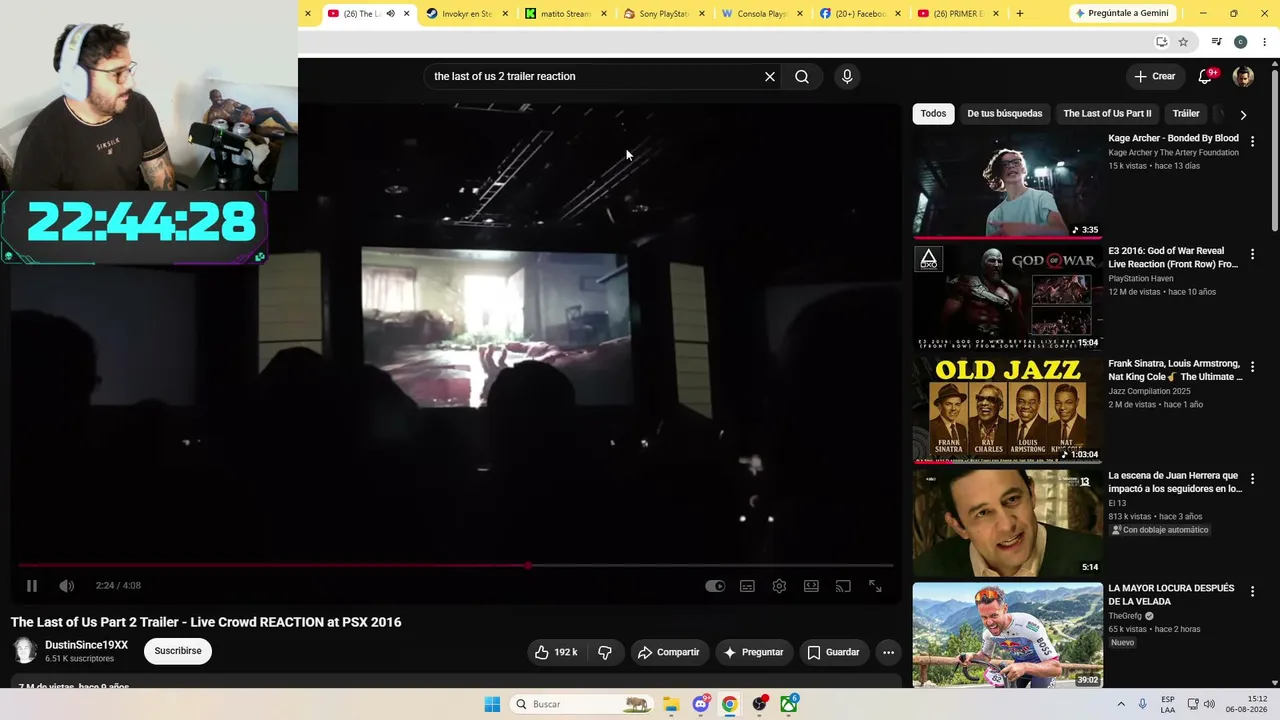The width and height of the screenshot is (1280, 720).
Task: Toggle subtitles in the video player
Action: click(747, 586)
